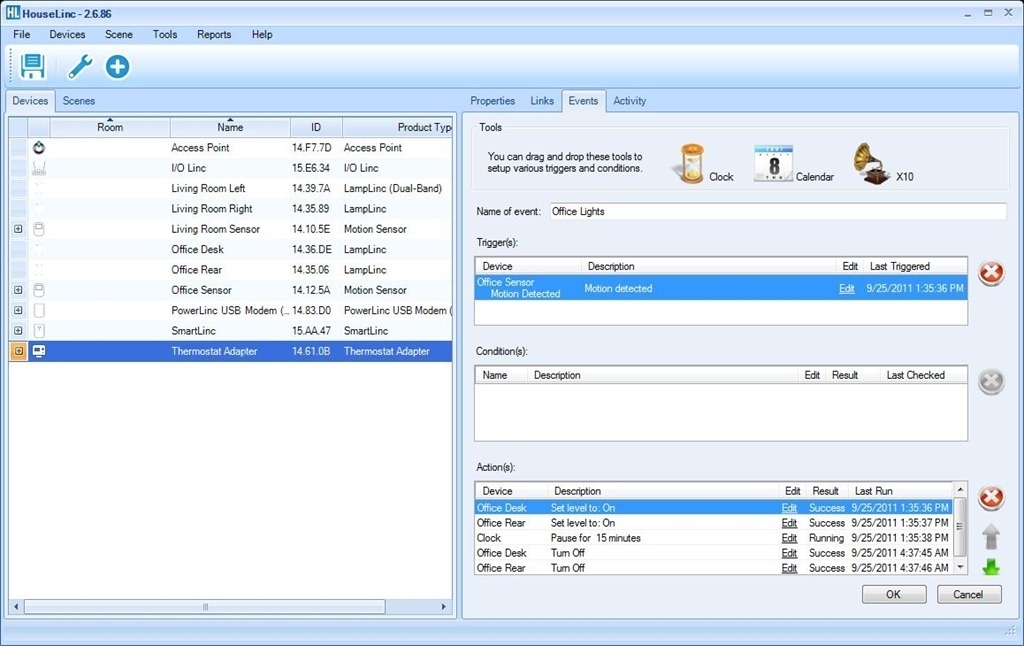Select the X10 gramophone tool icon
The image size is (1024, 646).
(872, 164)
